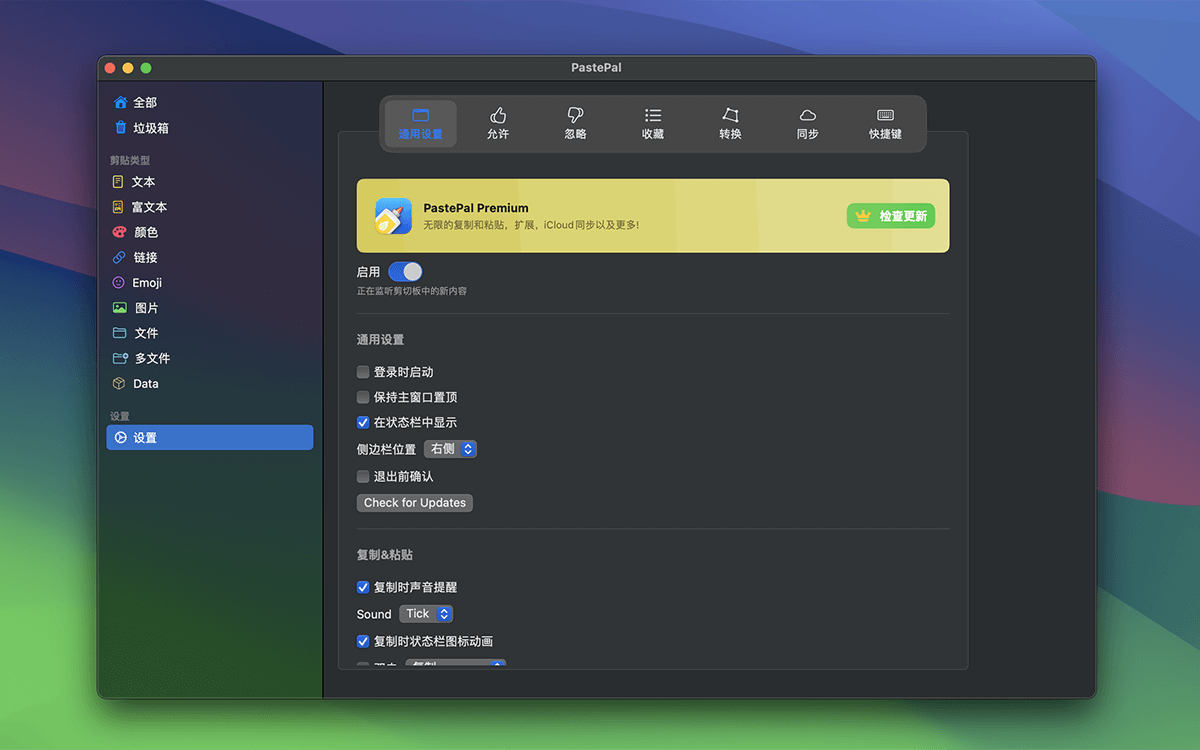
Task: Click the 正在监听剪切板中的新内容 status text
Action: point(412,292)
